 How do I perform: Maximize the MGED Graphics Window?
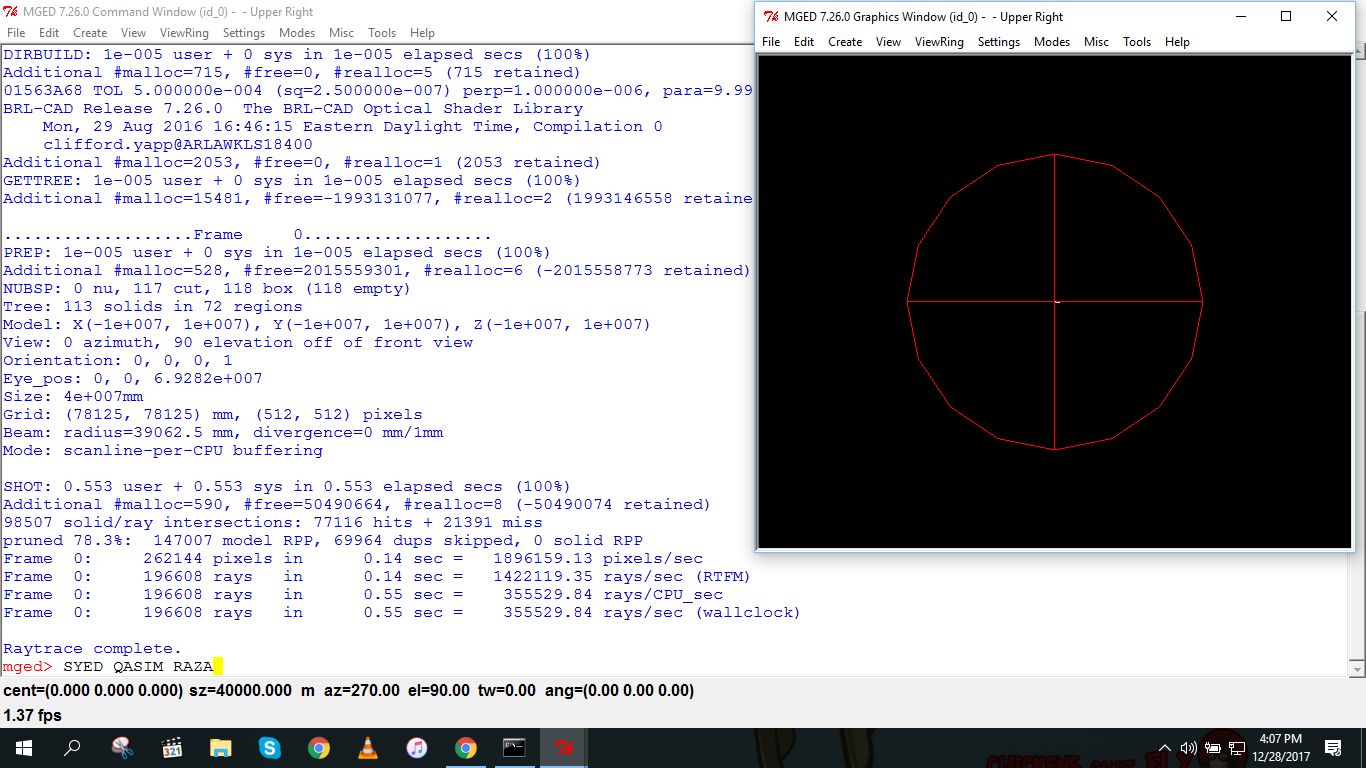point(1287,17)
